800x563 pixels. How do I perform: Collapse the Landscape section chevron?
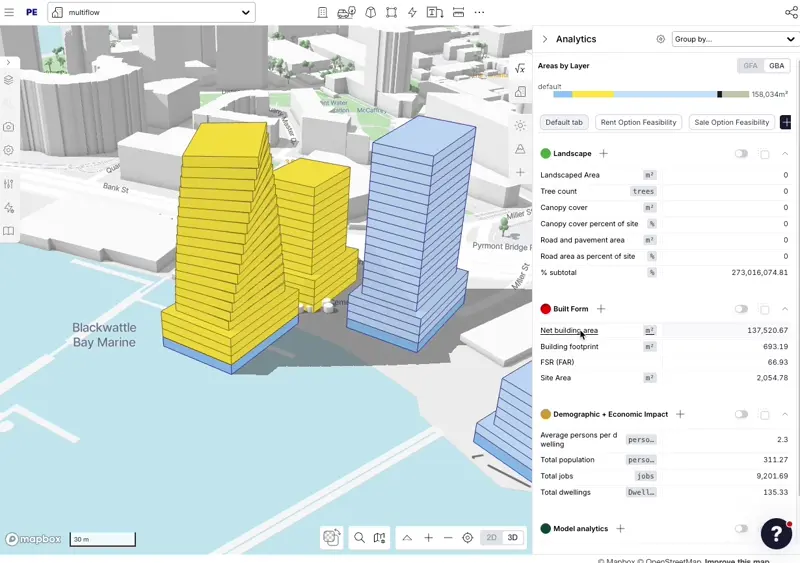pyautogui.click(x=785, y=154)
